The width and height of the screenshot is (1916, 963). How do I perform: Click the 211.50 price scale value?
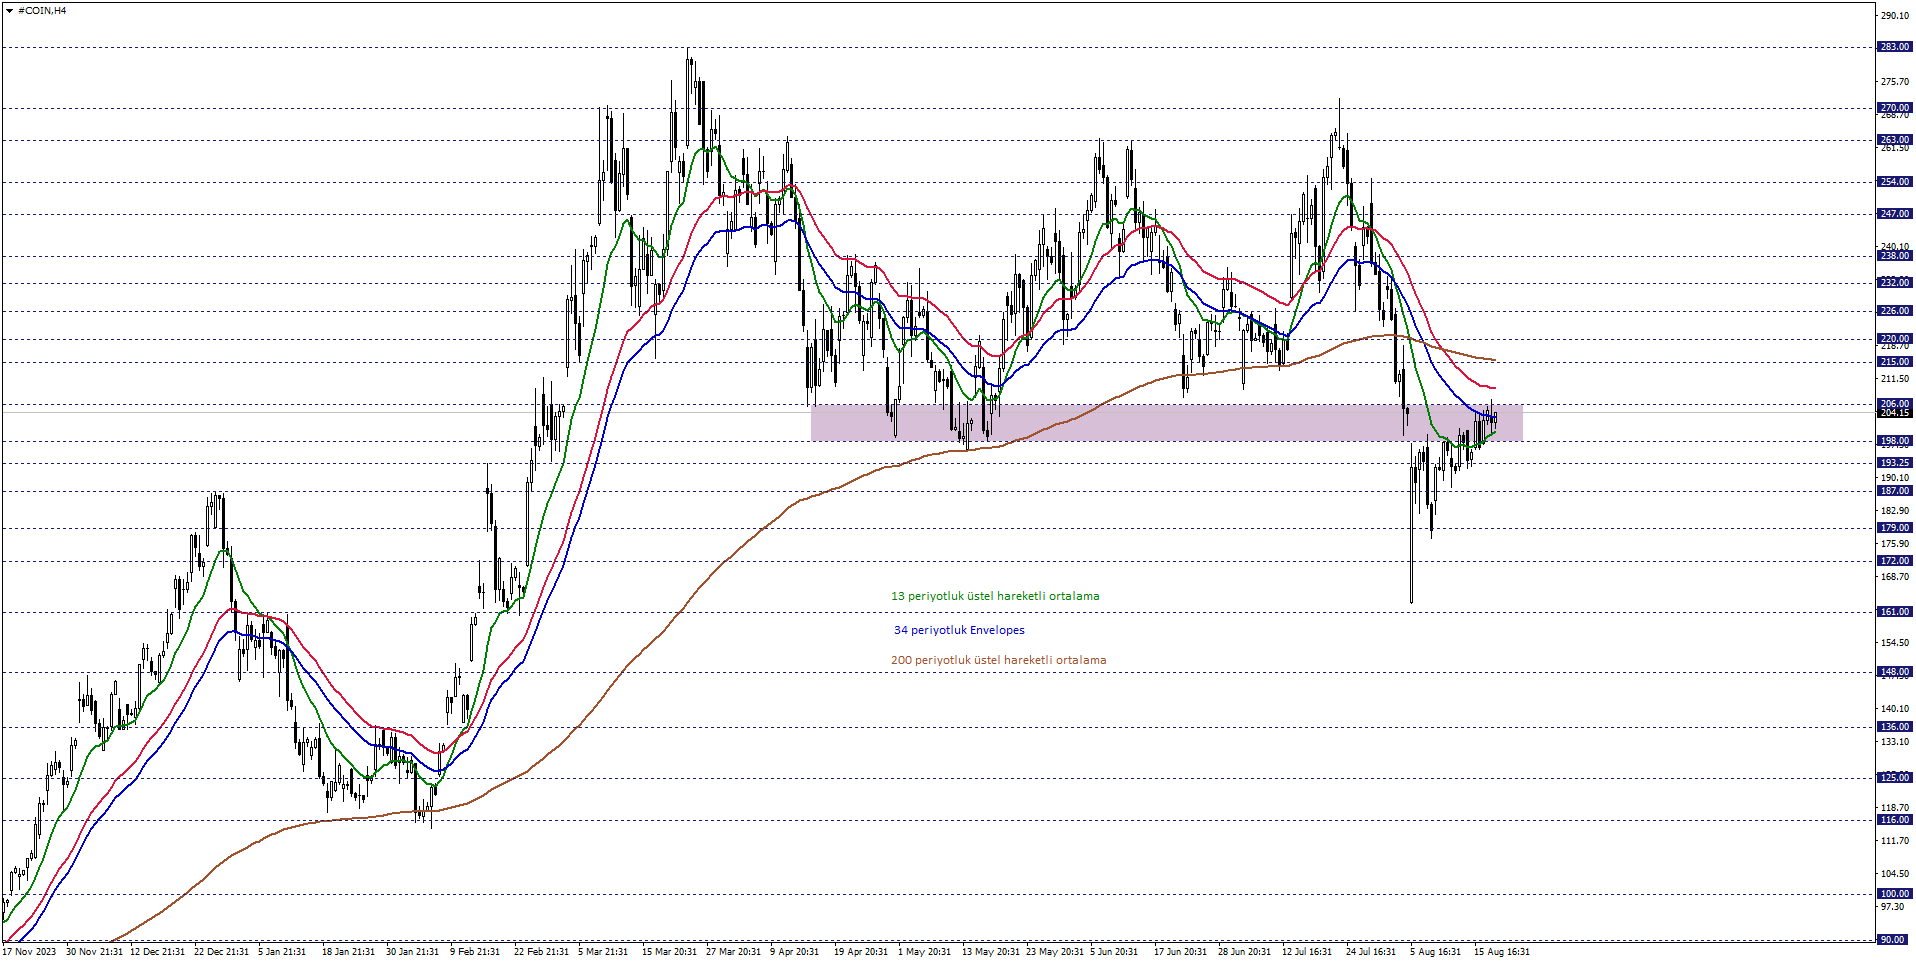click(1894, 379)
